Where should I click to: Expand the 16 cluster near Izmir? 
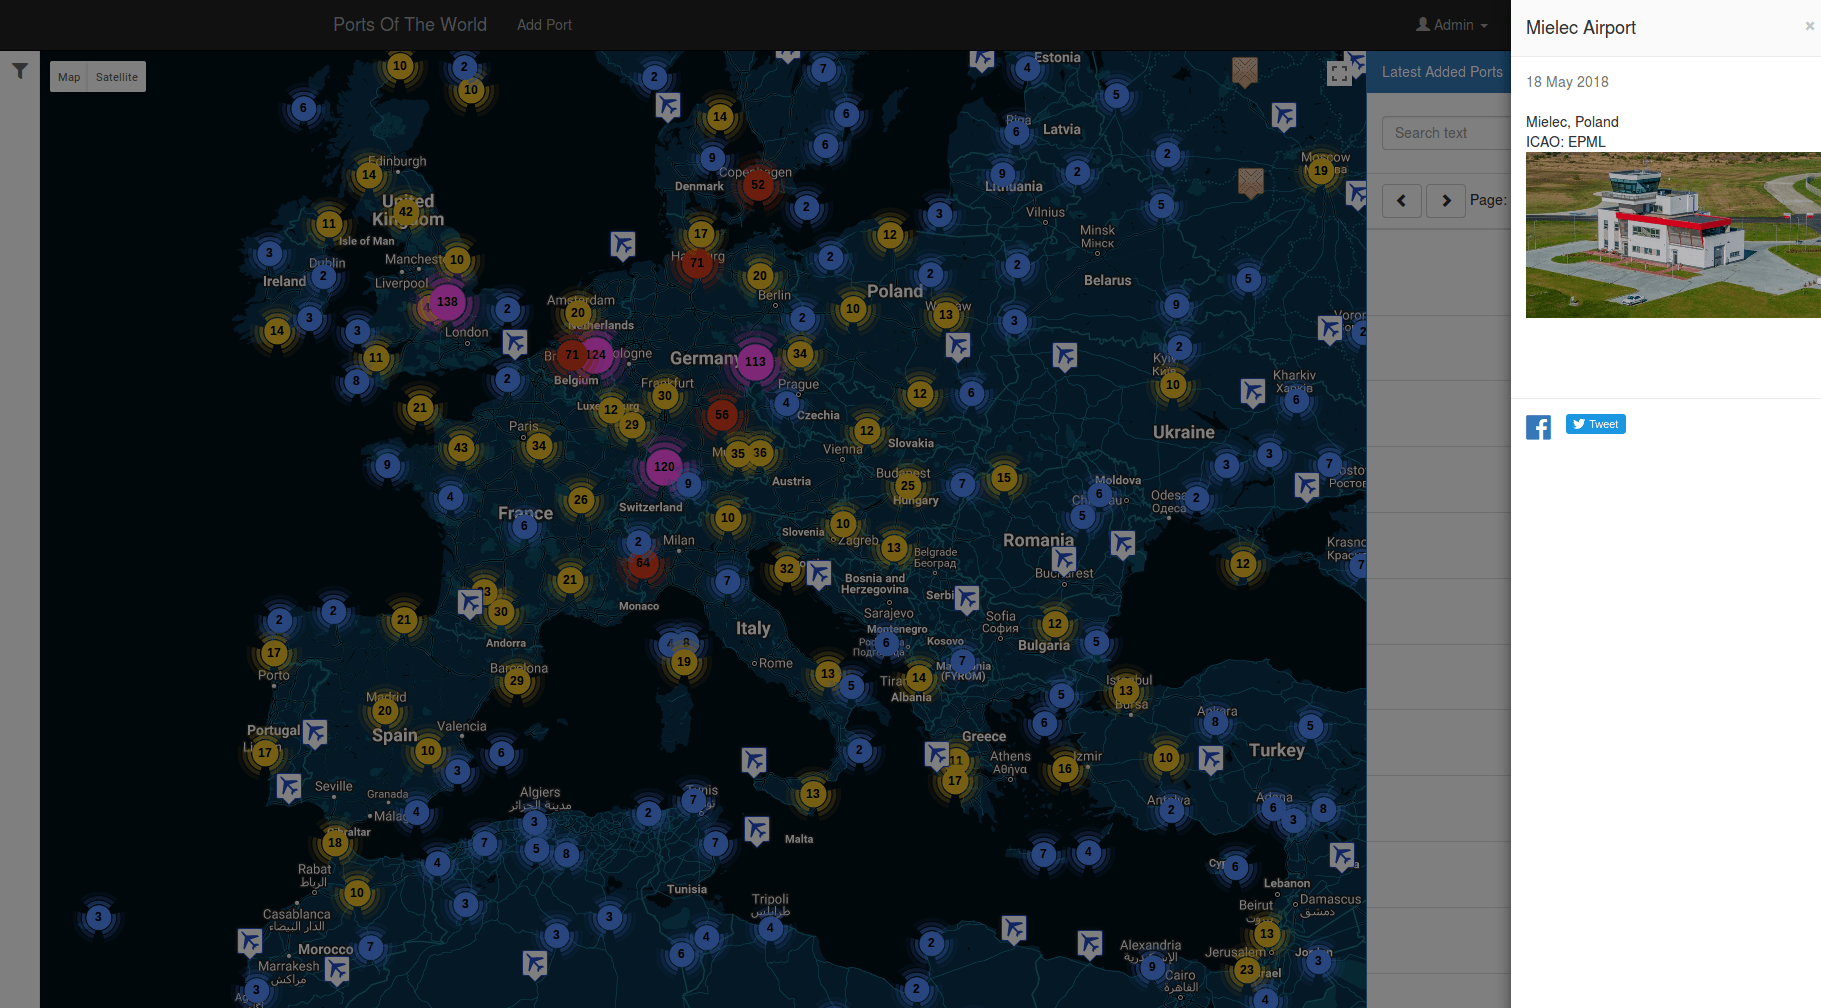pyautogui.click(x=1065, y=769)
